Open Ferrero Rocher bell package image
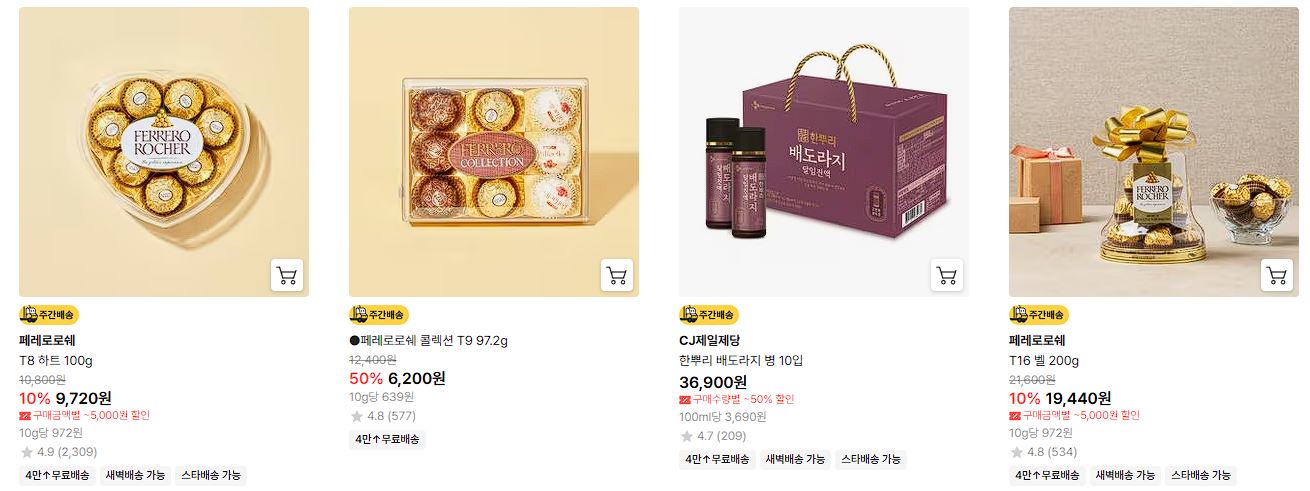This screenshot has height=491, width=1310. point(1154,152)
